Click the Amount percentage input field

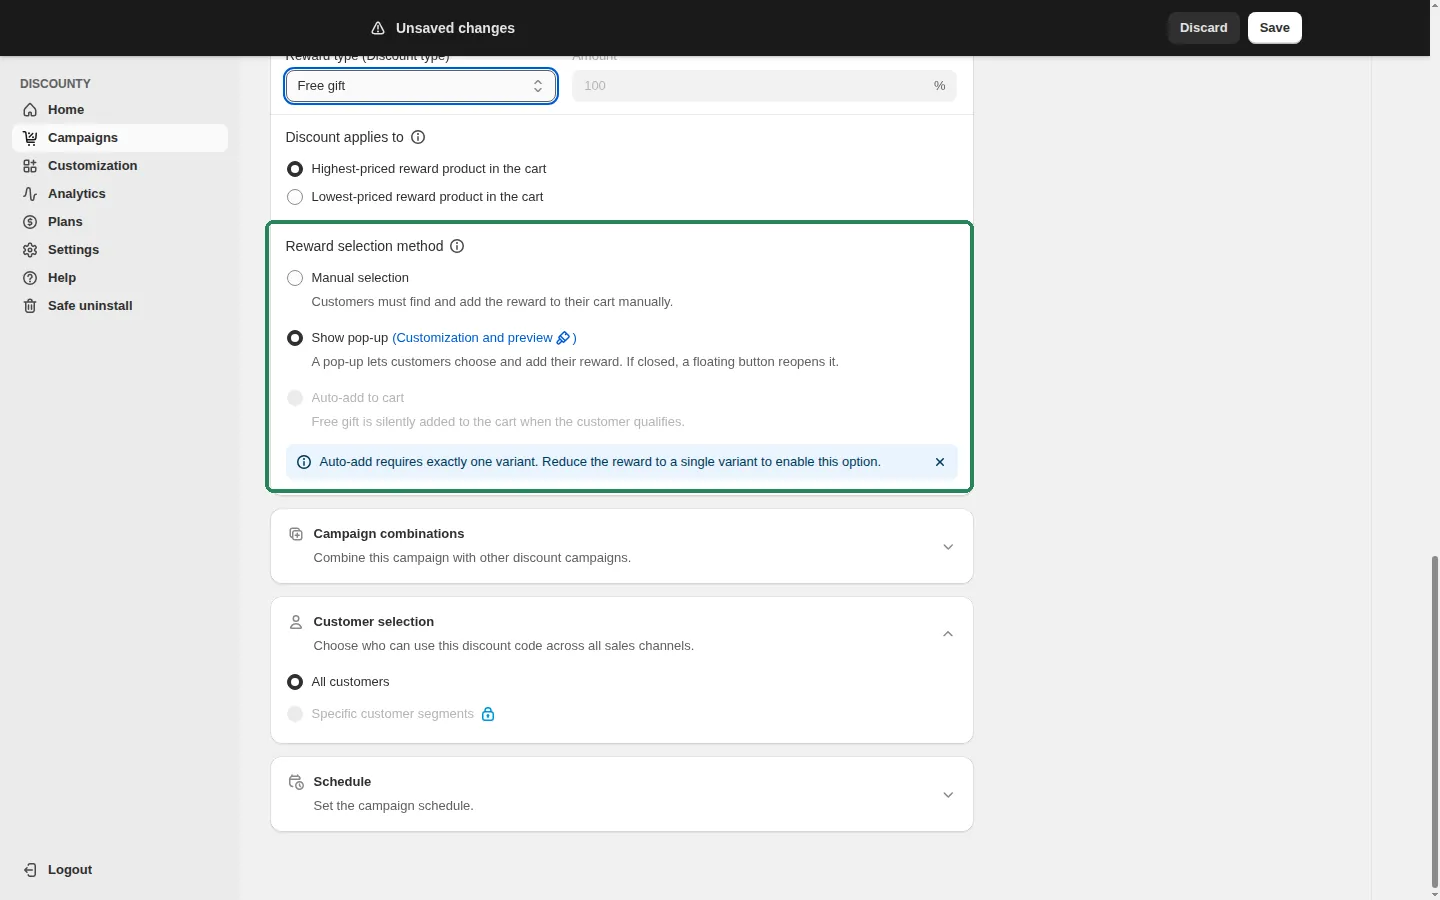(764, 86)
